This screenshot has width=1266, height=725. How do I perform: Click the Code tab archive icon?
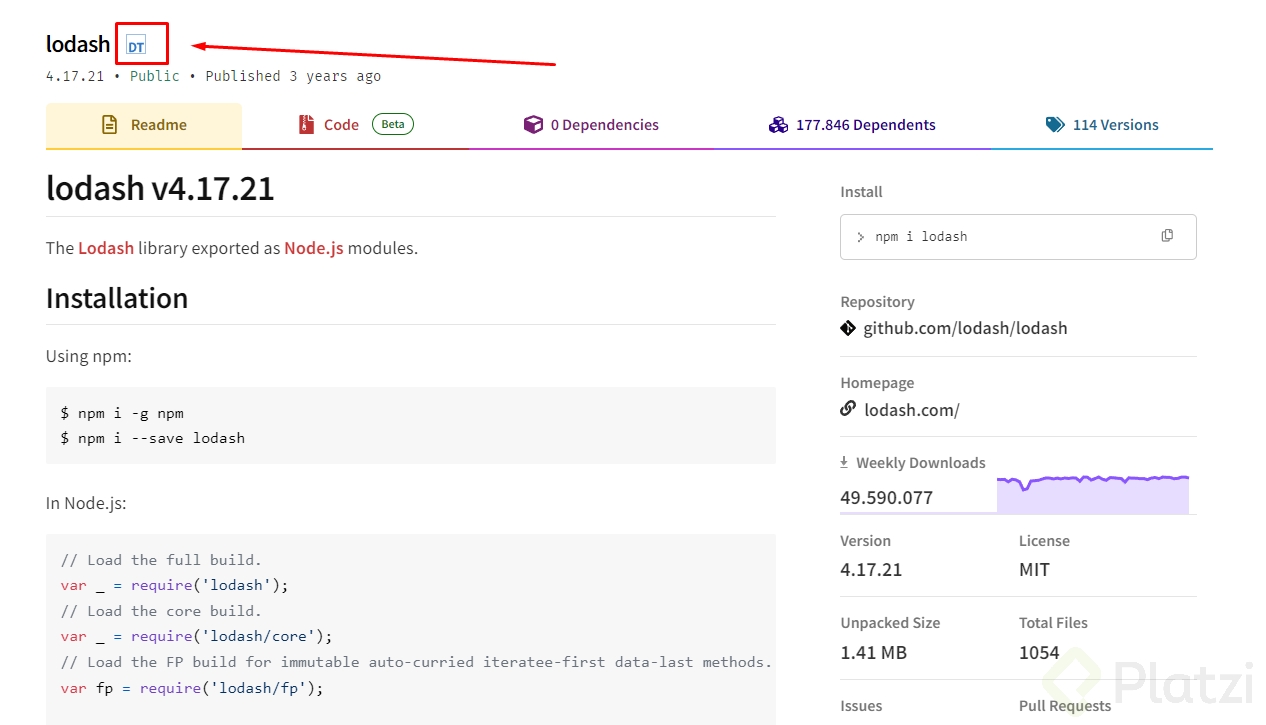click(306, 125)
